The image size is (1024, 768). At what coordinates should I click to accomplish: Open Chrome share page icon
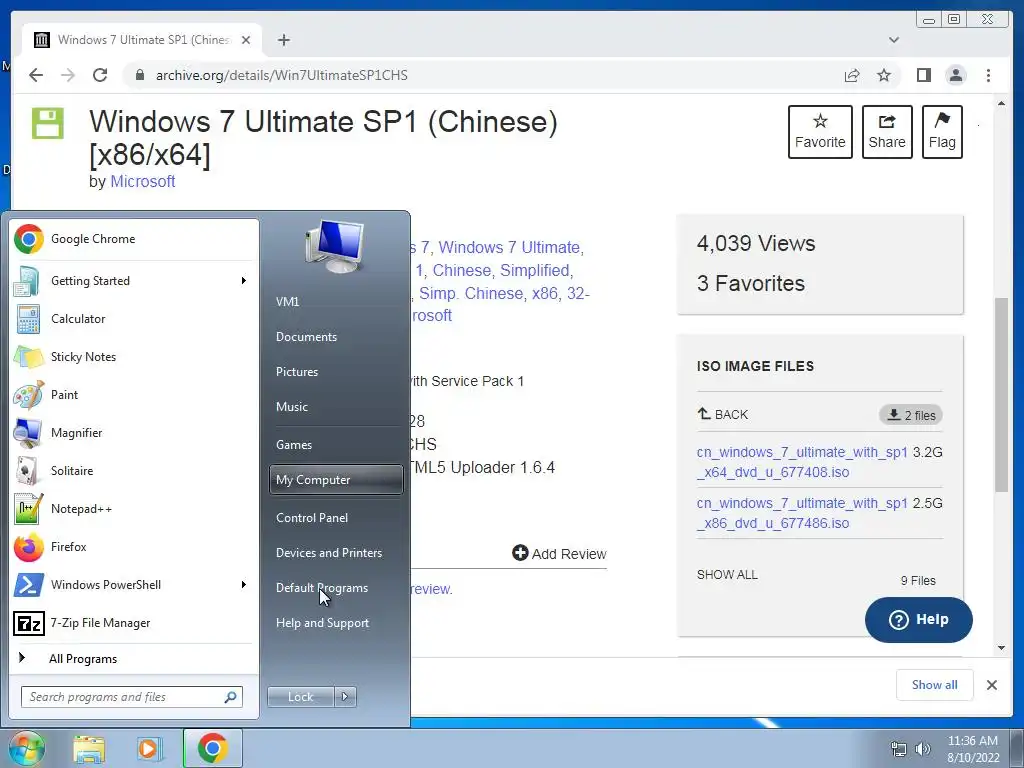click(x=852, y=75)
